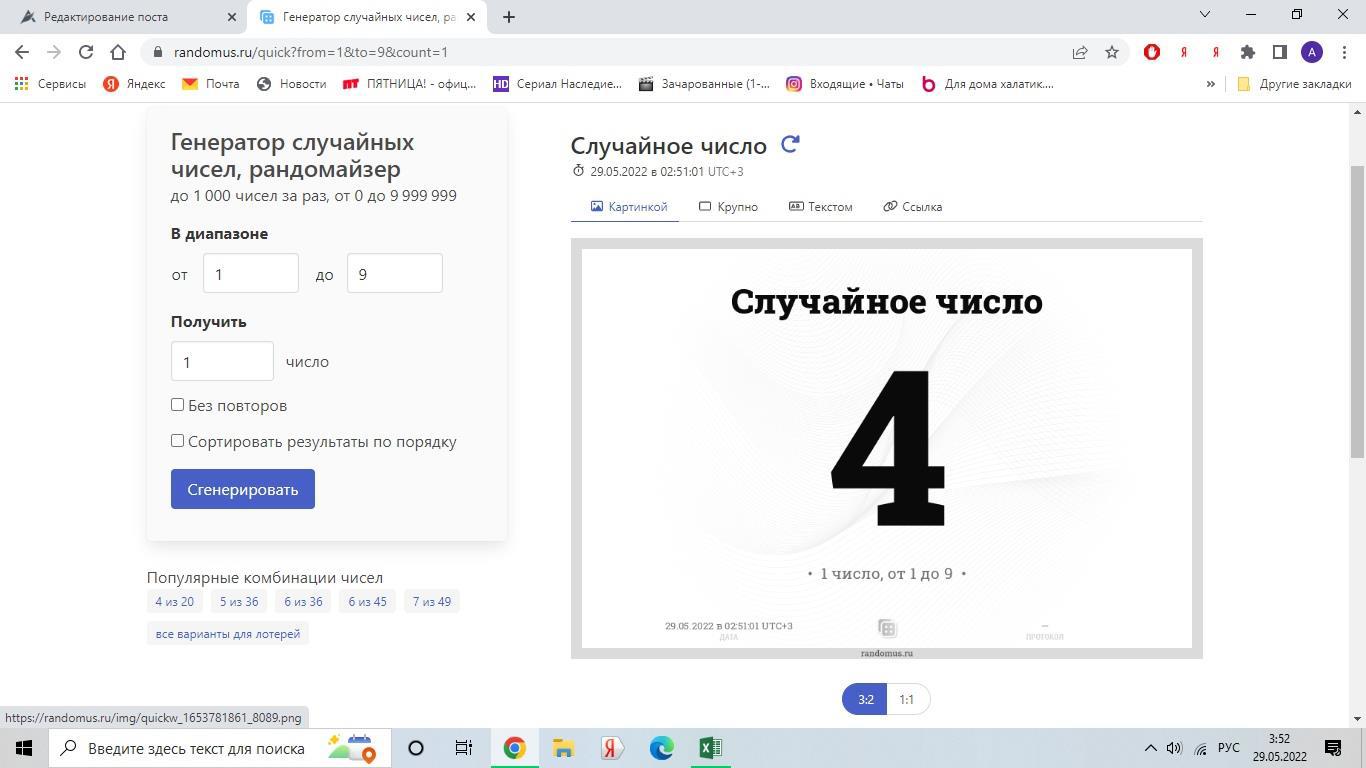Open the Chrome profile avatar
This screenshot has width=1366, height=768.
click(1312, 52)
